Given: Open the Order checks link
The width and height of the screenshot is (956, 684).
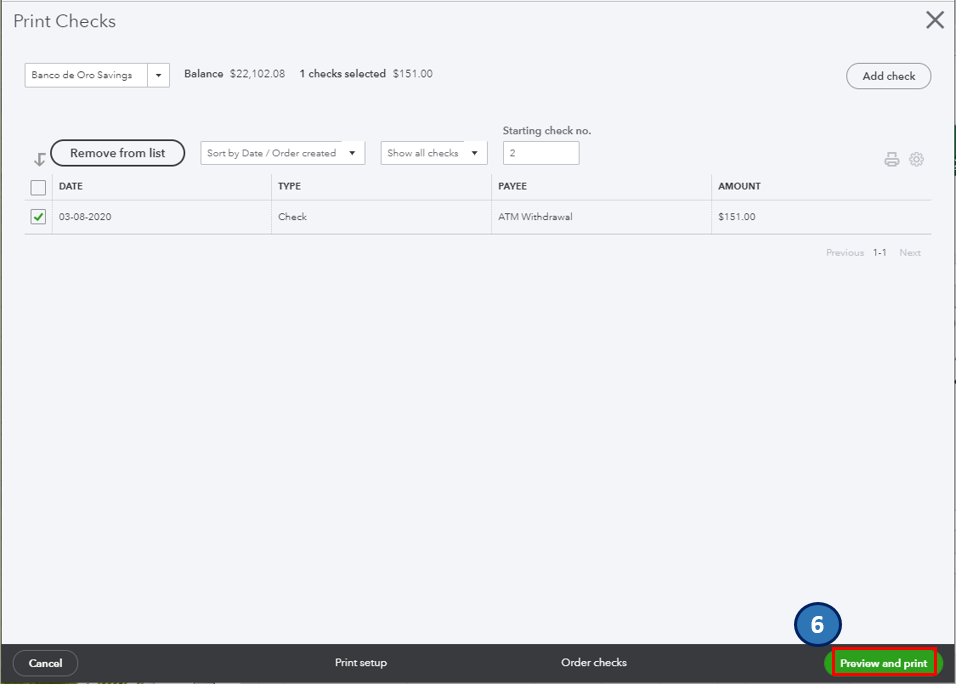Looking at the screenshot, I should click(x=594, y=663).
